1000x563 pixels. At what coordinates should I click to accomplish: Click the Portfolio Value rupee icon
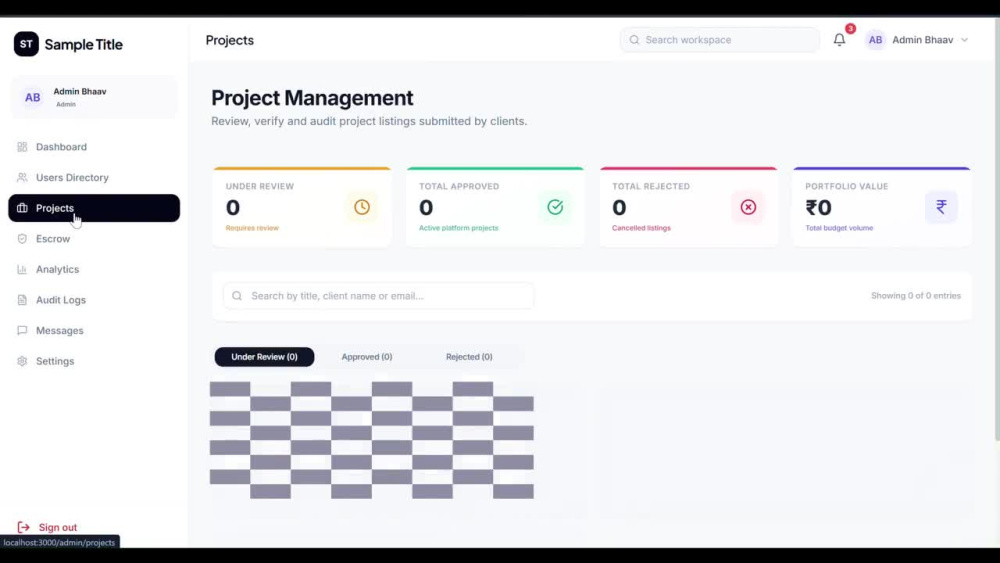(941, 207)
